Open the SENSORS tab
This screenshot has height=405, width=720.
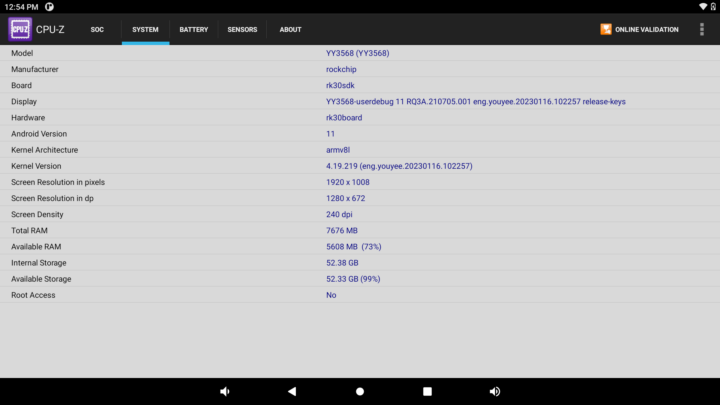tap(242, 29)
